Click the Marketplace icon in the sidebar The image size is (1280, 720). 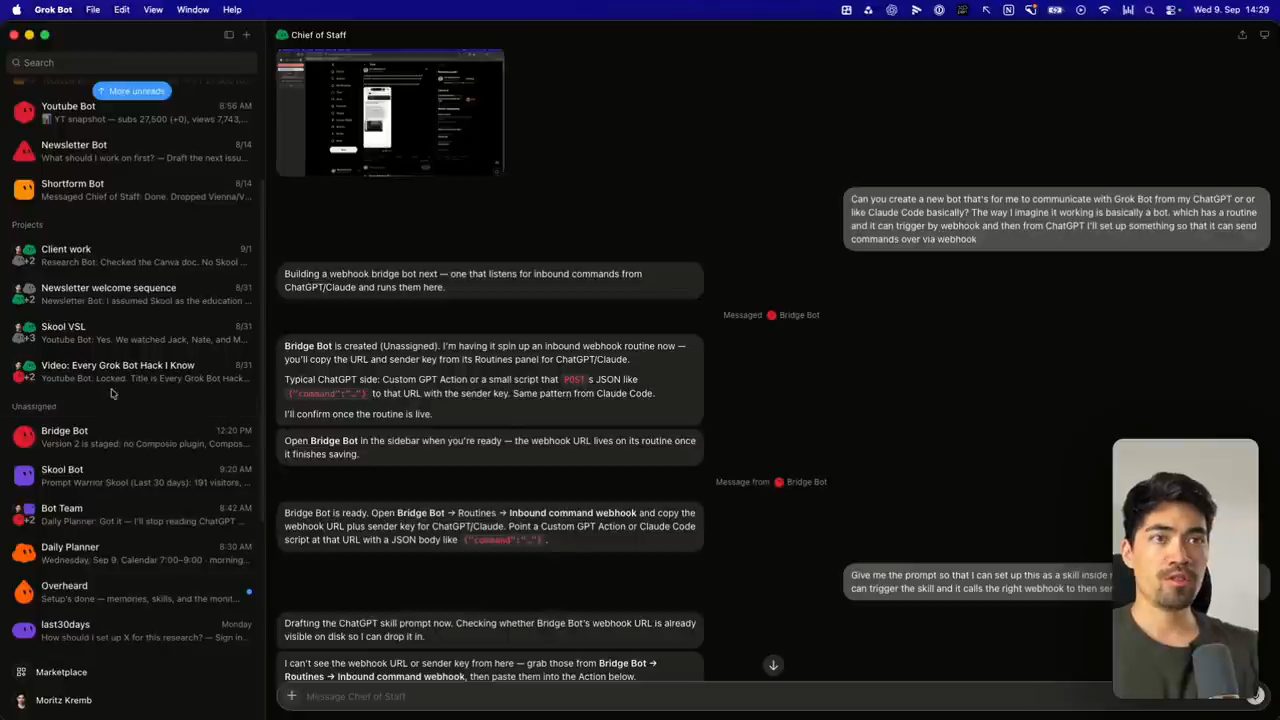[x=21, y=672]
